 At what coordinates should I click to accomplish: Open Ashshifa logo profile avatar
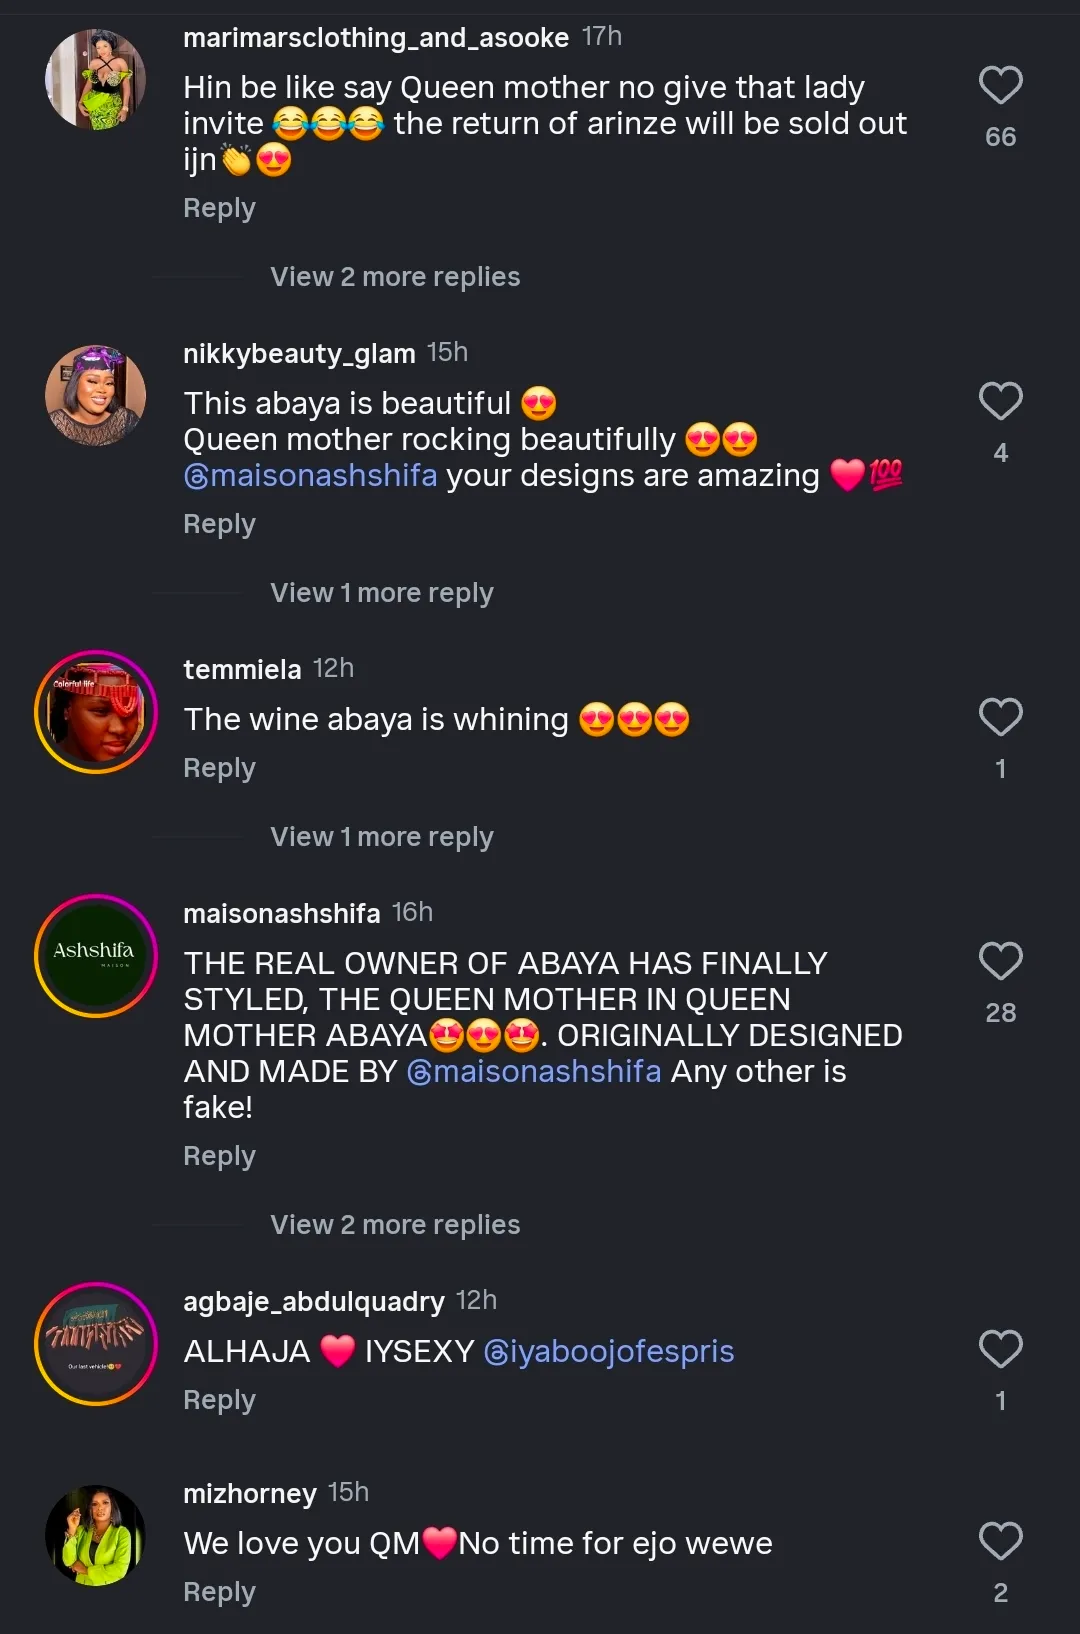96,956
